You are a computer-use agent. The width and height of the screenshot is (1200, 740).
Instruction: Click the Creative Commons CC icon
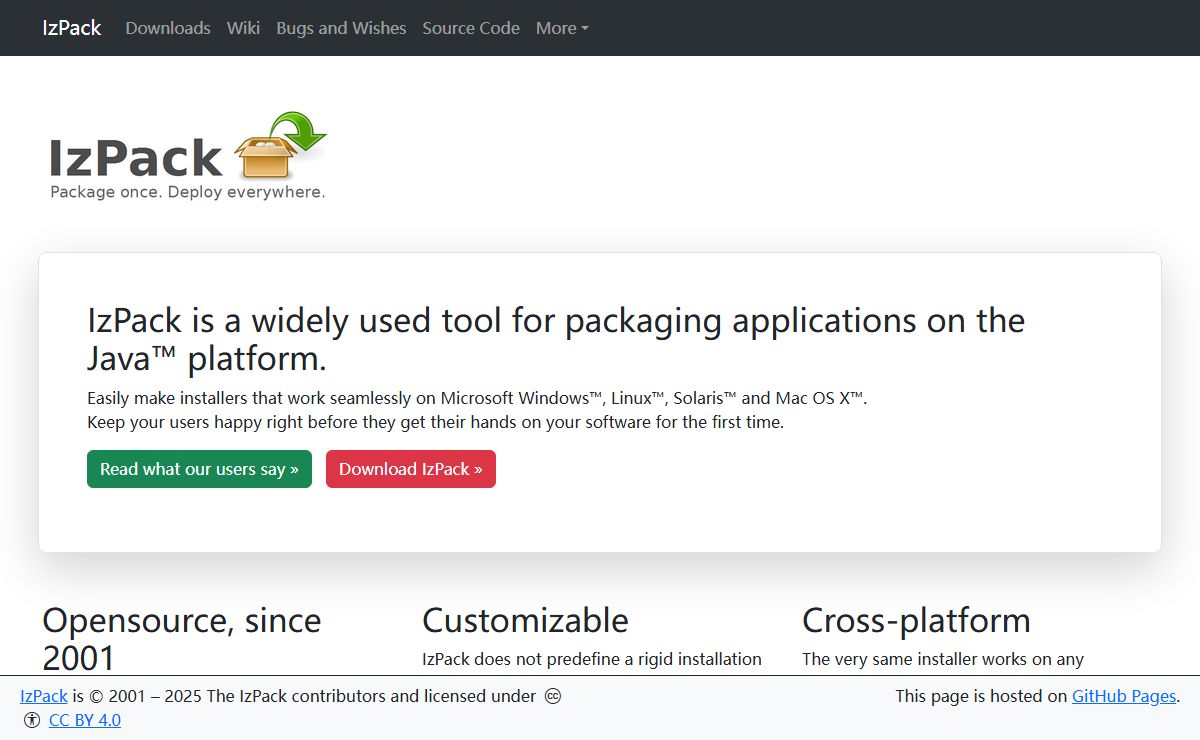coord(553,696)
